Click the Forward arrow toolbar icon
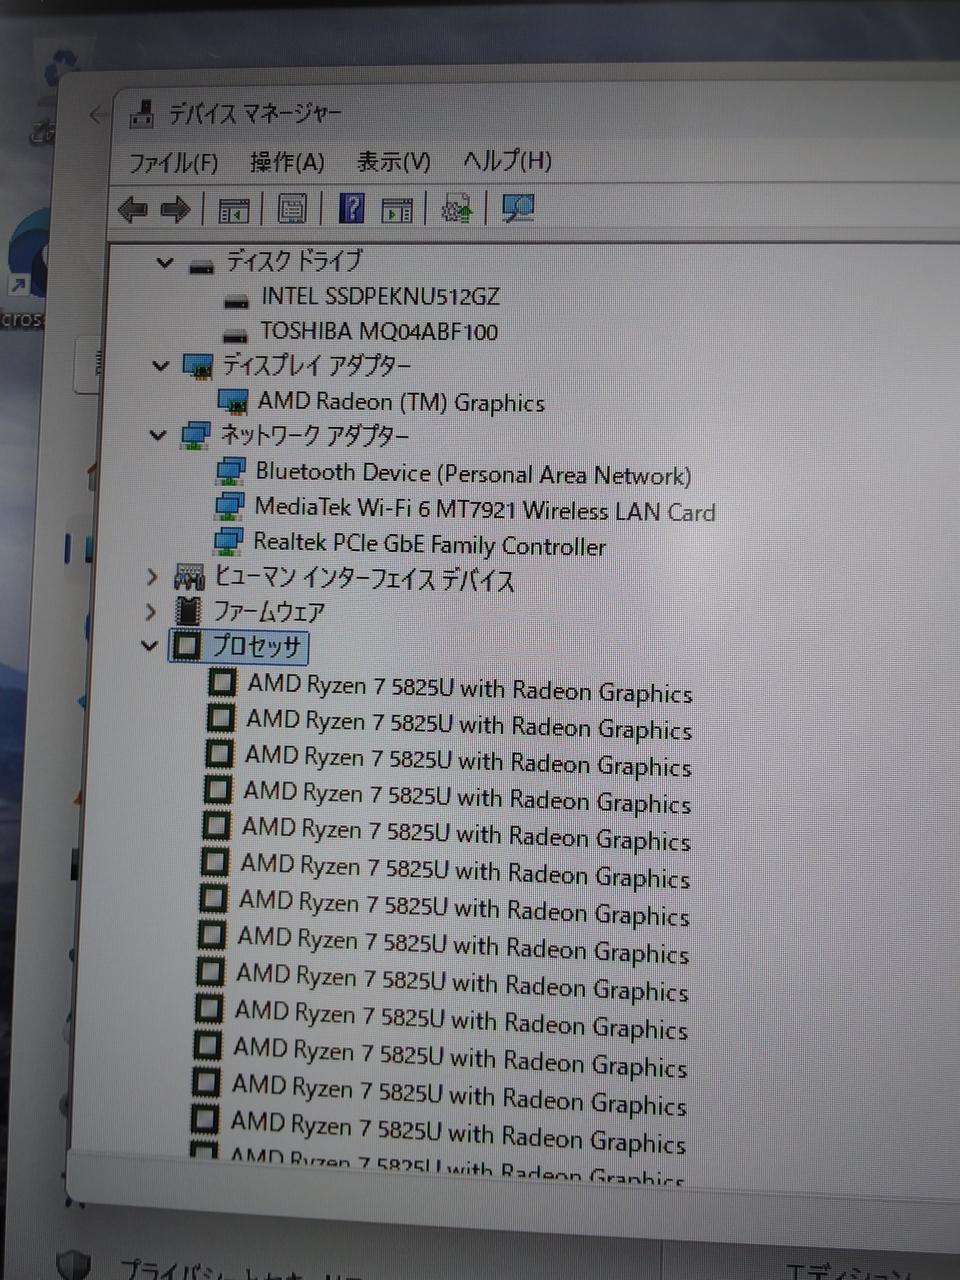 175,209
